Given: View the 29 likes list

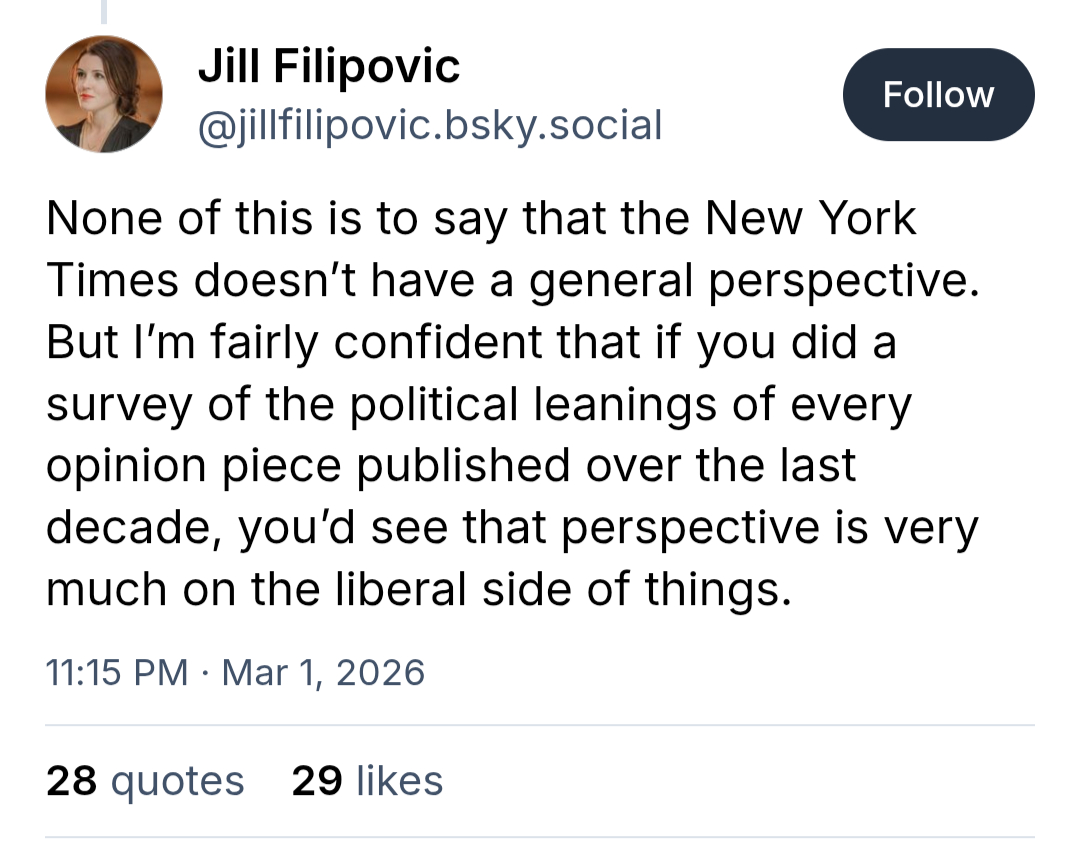Looking at the screenshot, I should [x=367, y=781].
